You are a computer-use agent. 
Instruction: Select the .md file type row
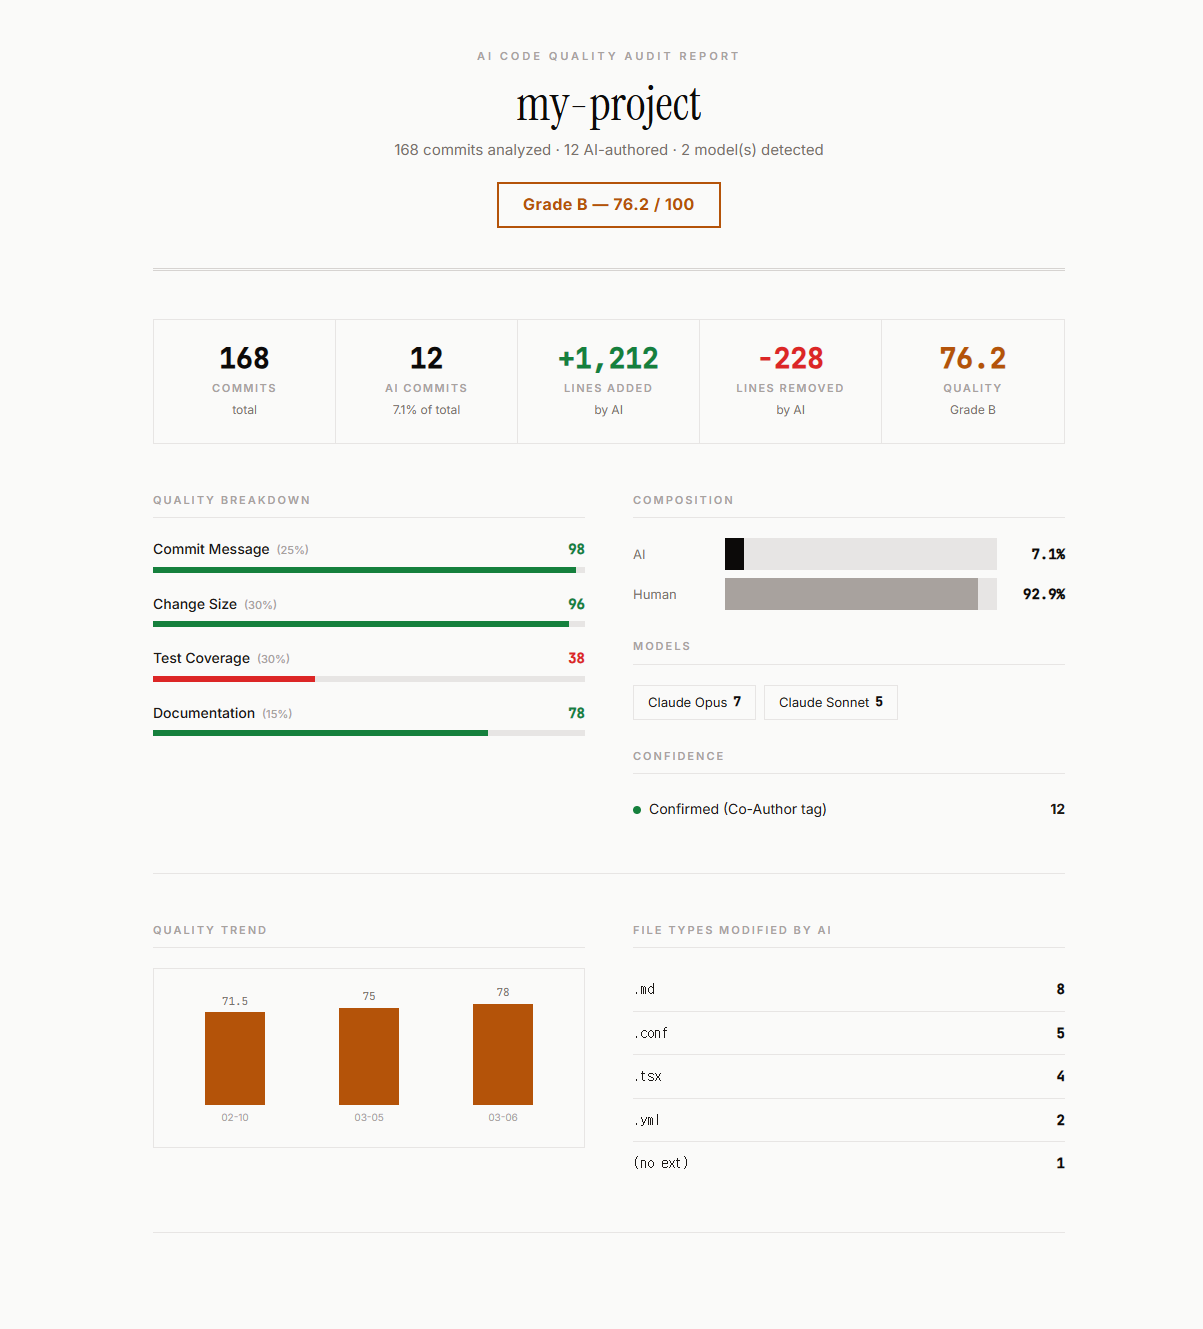(849, 989)
